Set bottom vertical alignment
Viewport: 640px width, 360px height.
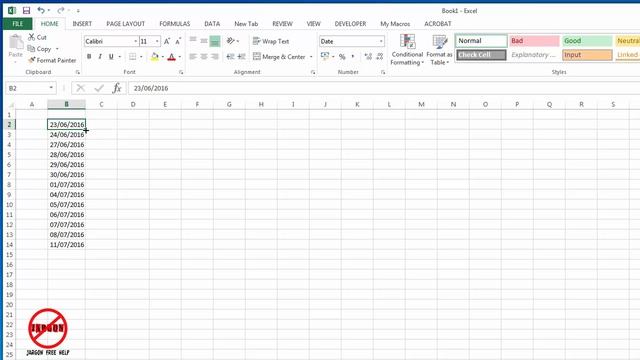click(215, 41)
